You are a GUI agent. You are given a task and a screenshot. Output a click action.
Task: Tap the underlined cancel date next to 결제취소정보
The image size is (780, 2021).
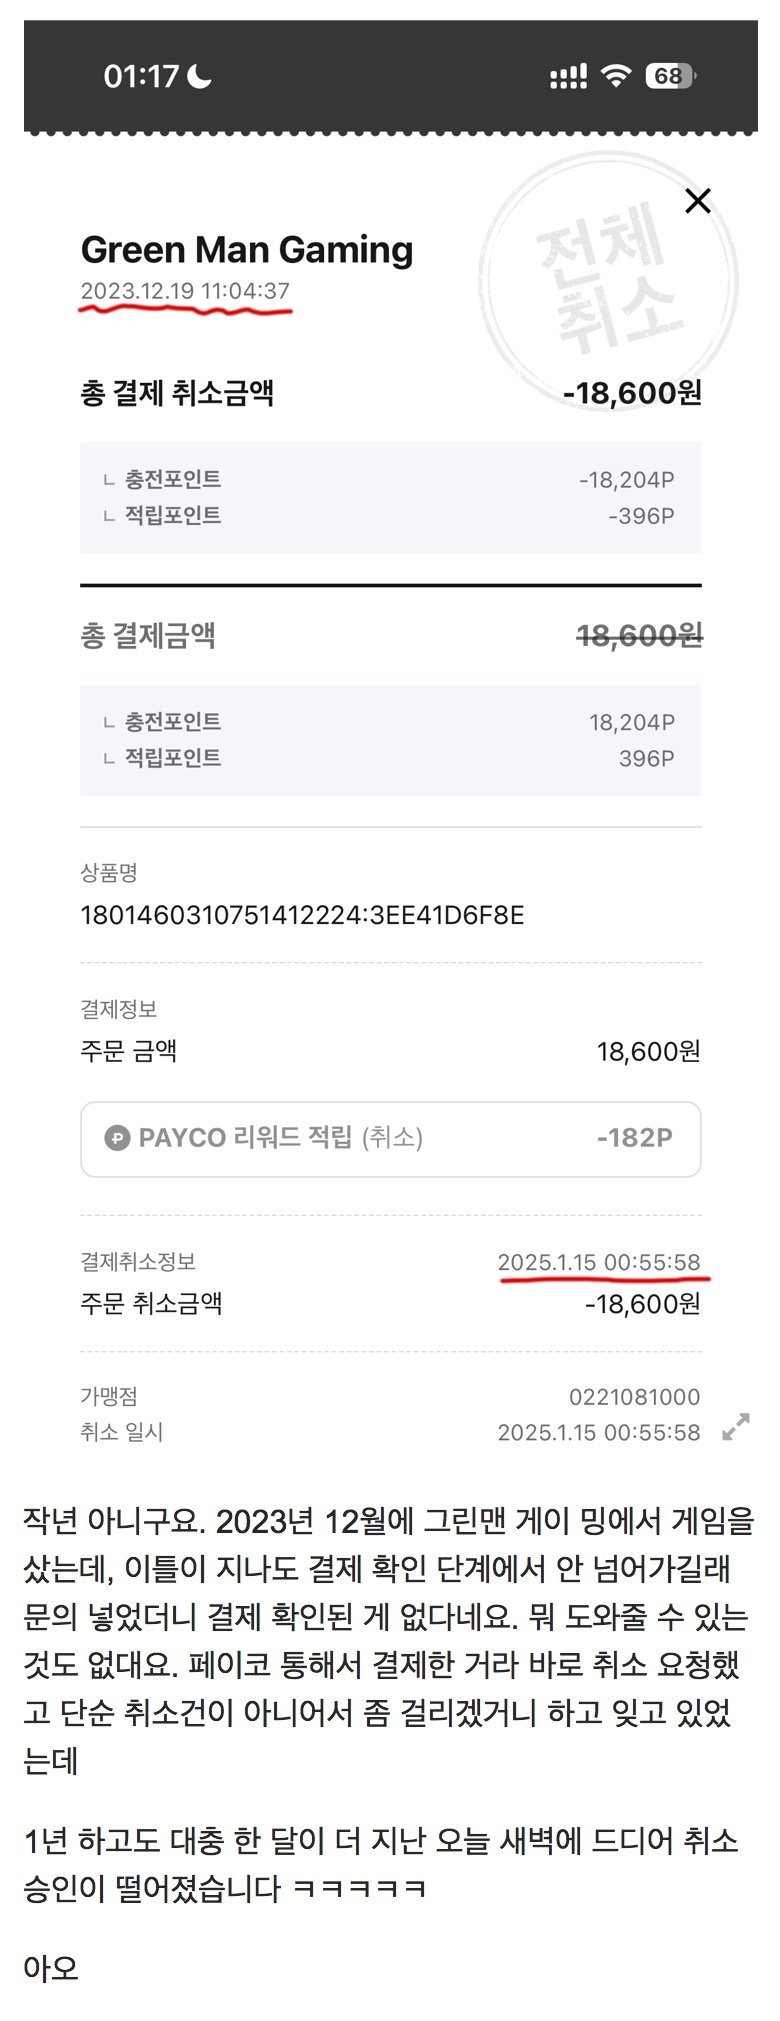[599, 1262]
